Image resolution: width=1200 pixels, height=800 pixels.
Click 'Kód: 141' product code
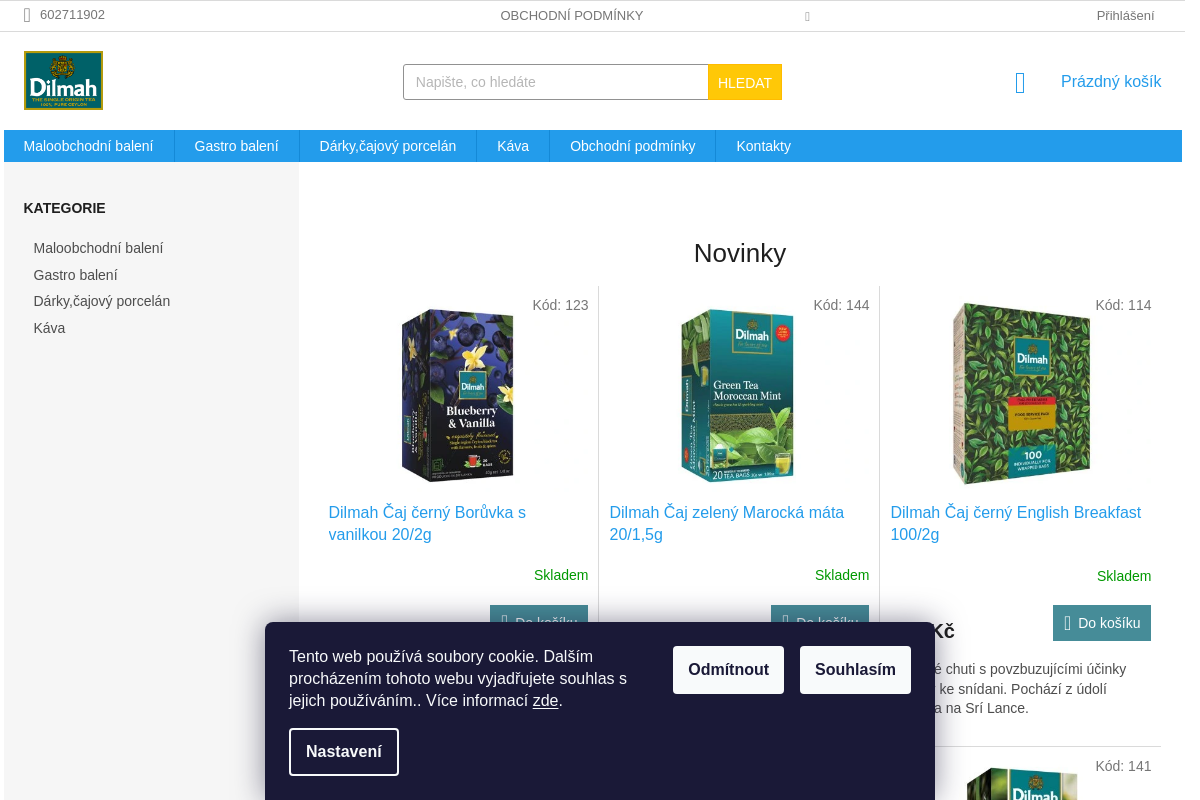coord(1123,766)
